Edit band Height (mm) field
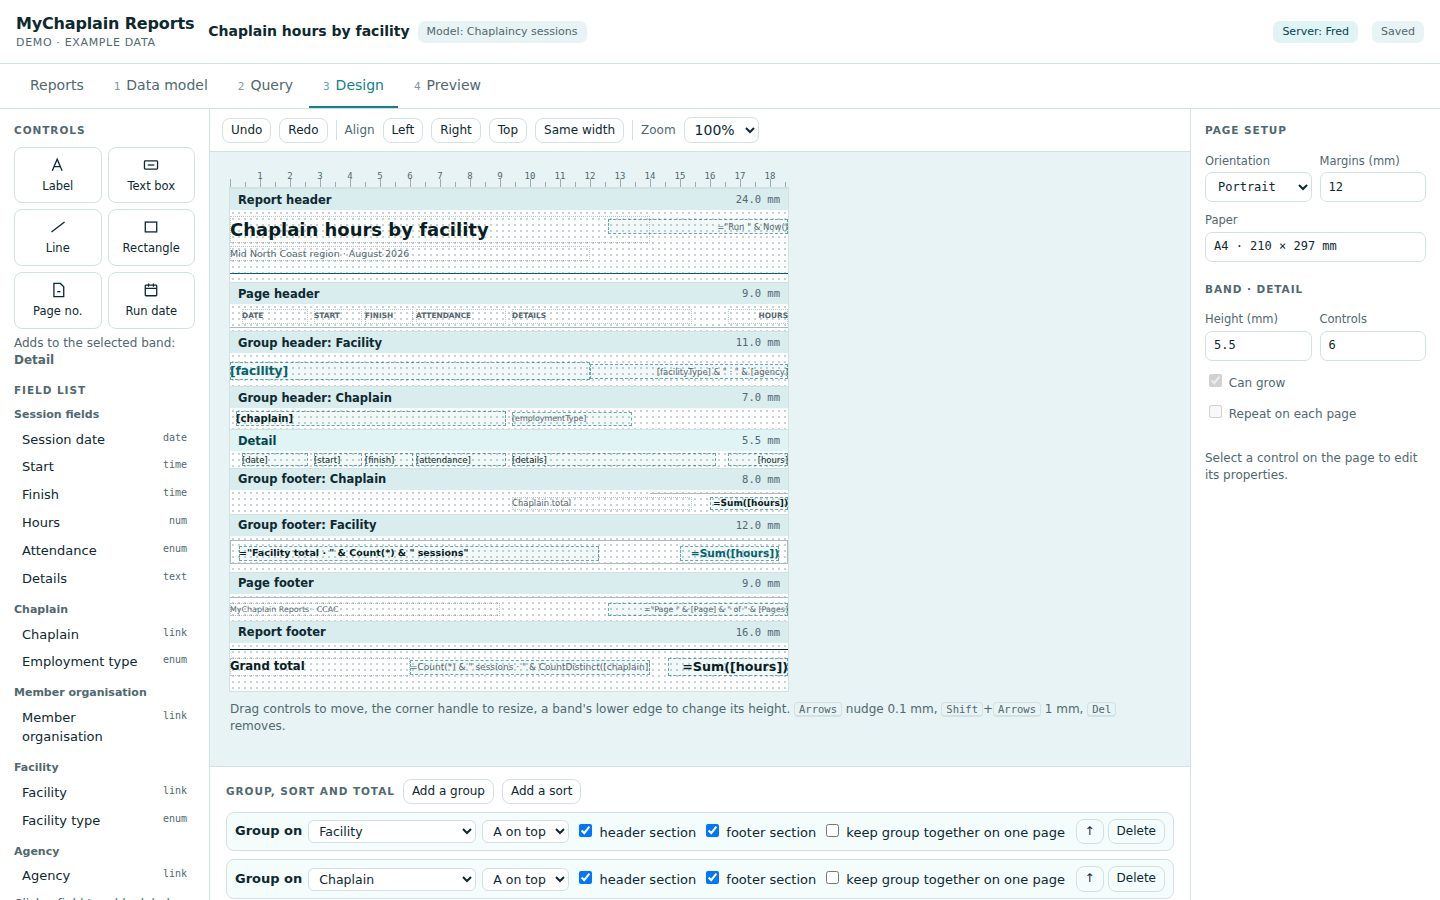Screen dimensions: 1440x900 click(1258, 345)
